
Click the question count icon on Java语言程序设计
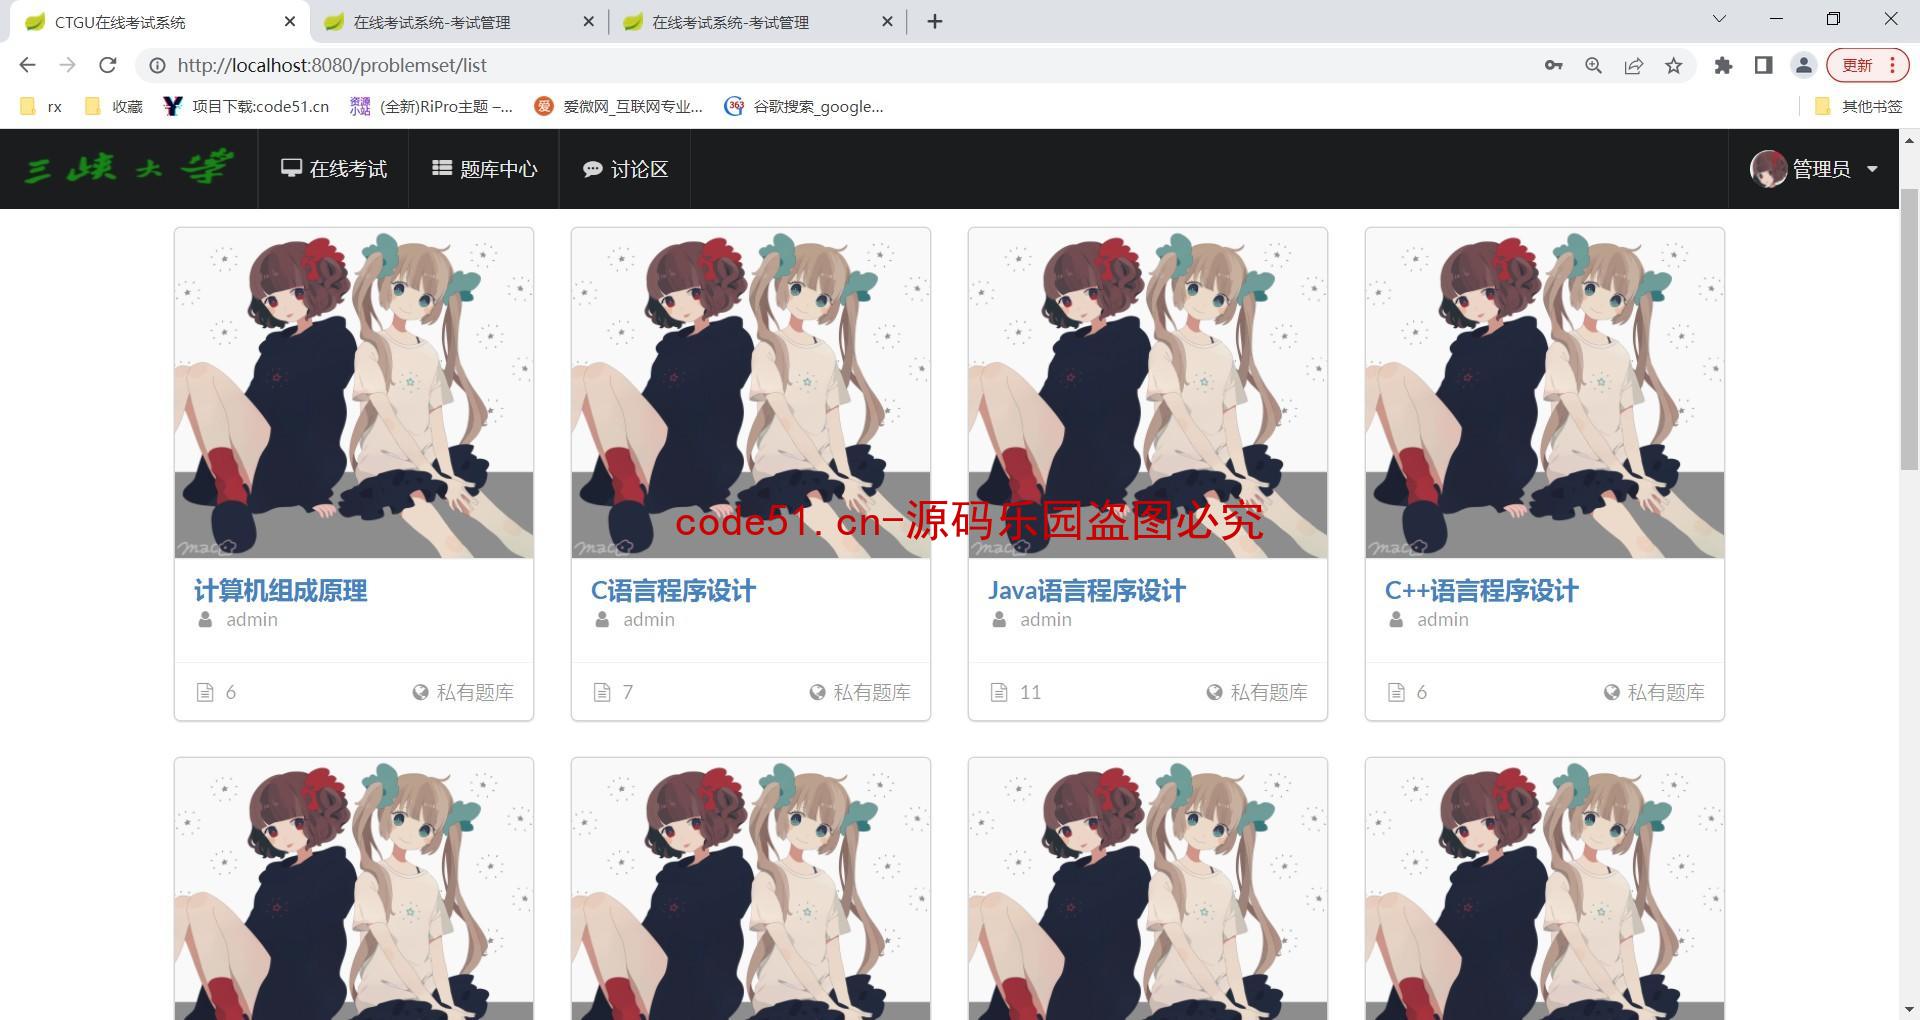pyautogui.click(x=999, y=692)
